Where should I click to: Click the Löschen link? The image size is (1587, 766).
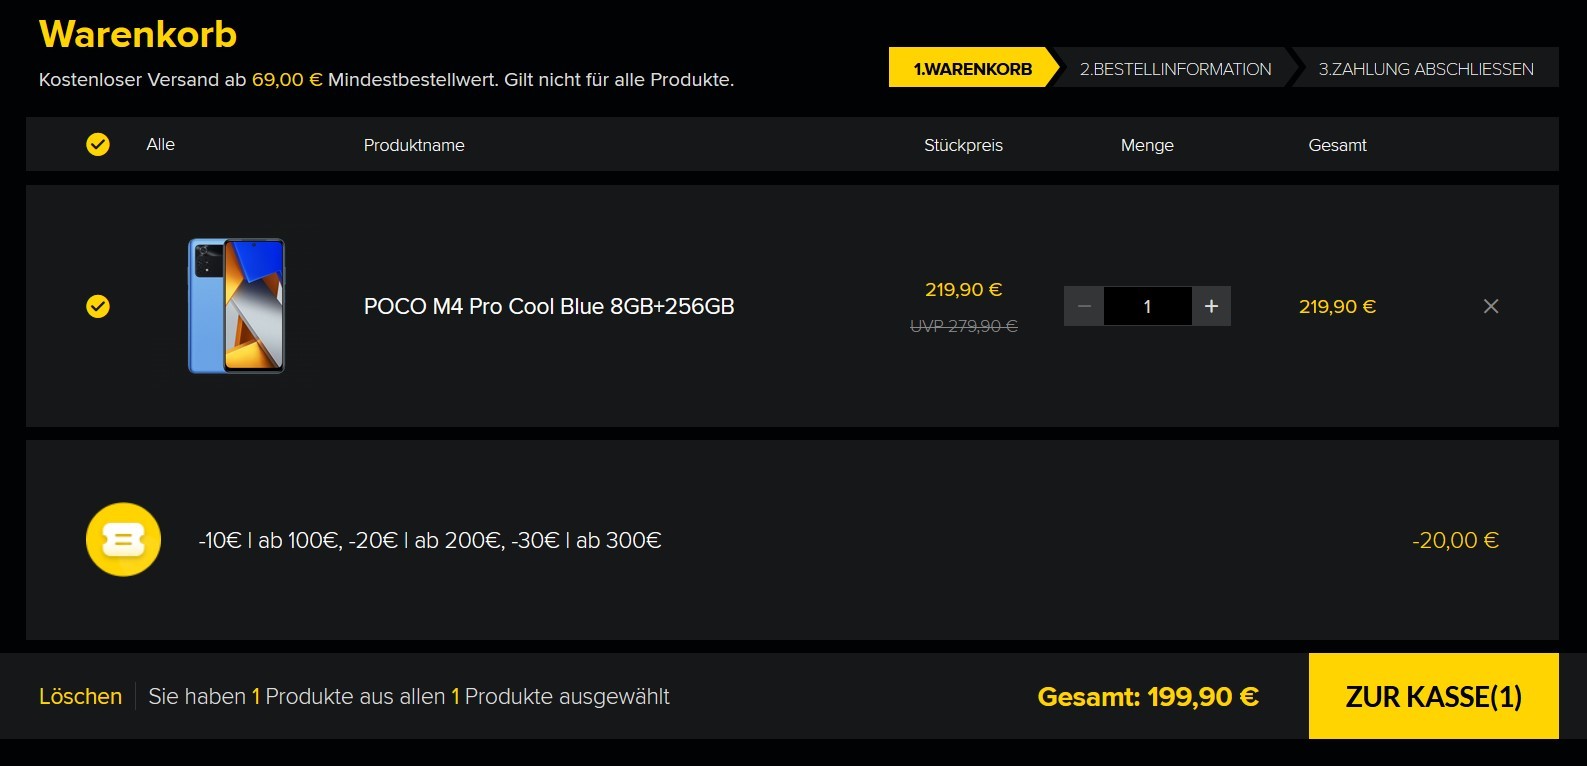(x=80, y=696)
